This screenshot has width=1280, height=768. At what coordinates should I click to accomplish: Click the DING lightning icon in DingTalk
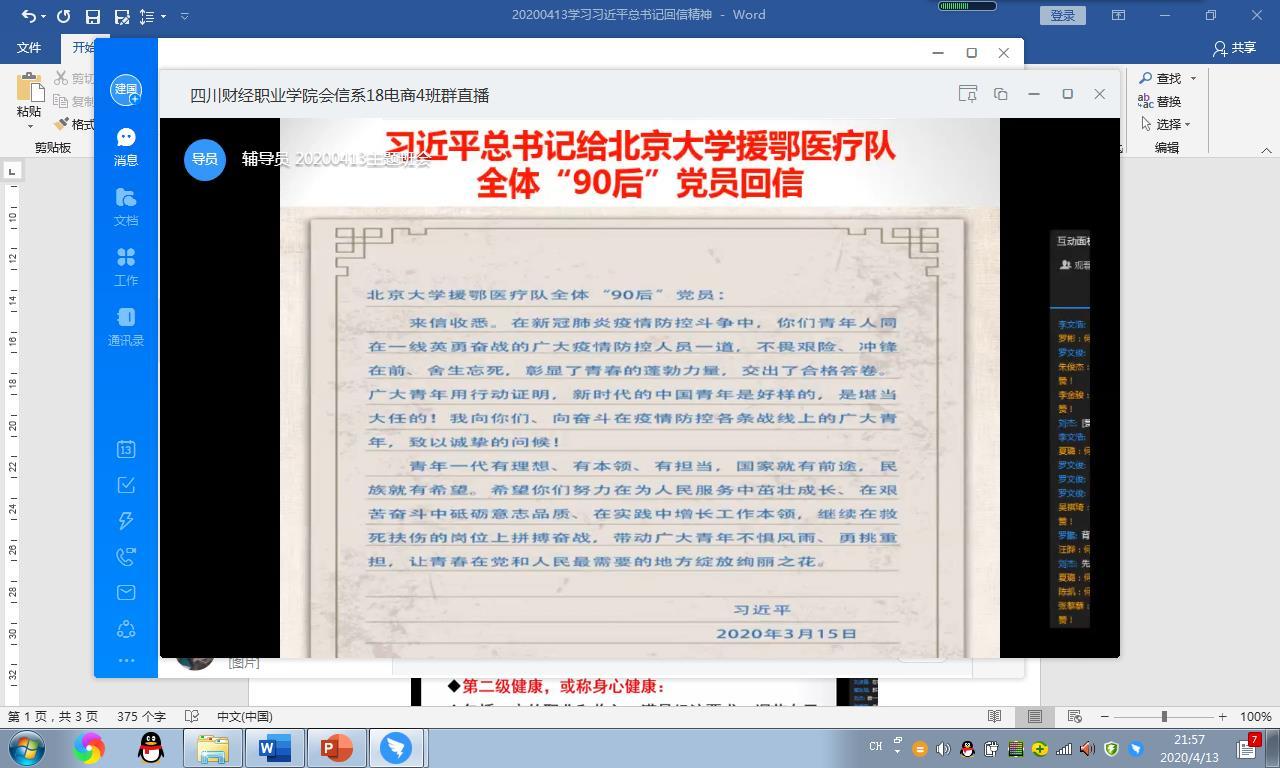coord(126,520)
